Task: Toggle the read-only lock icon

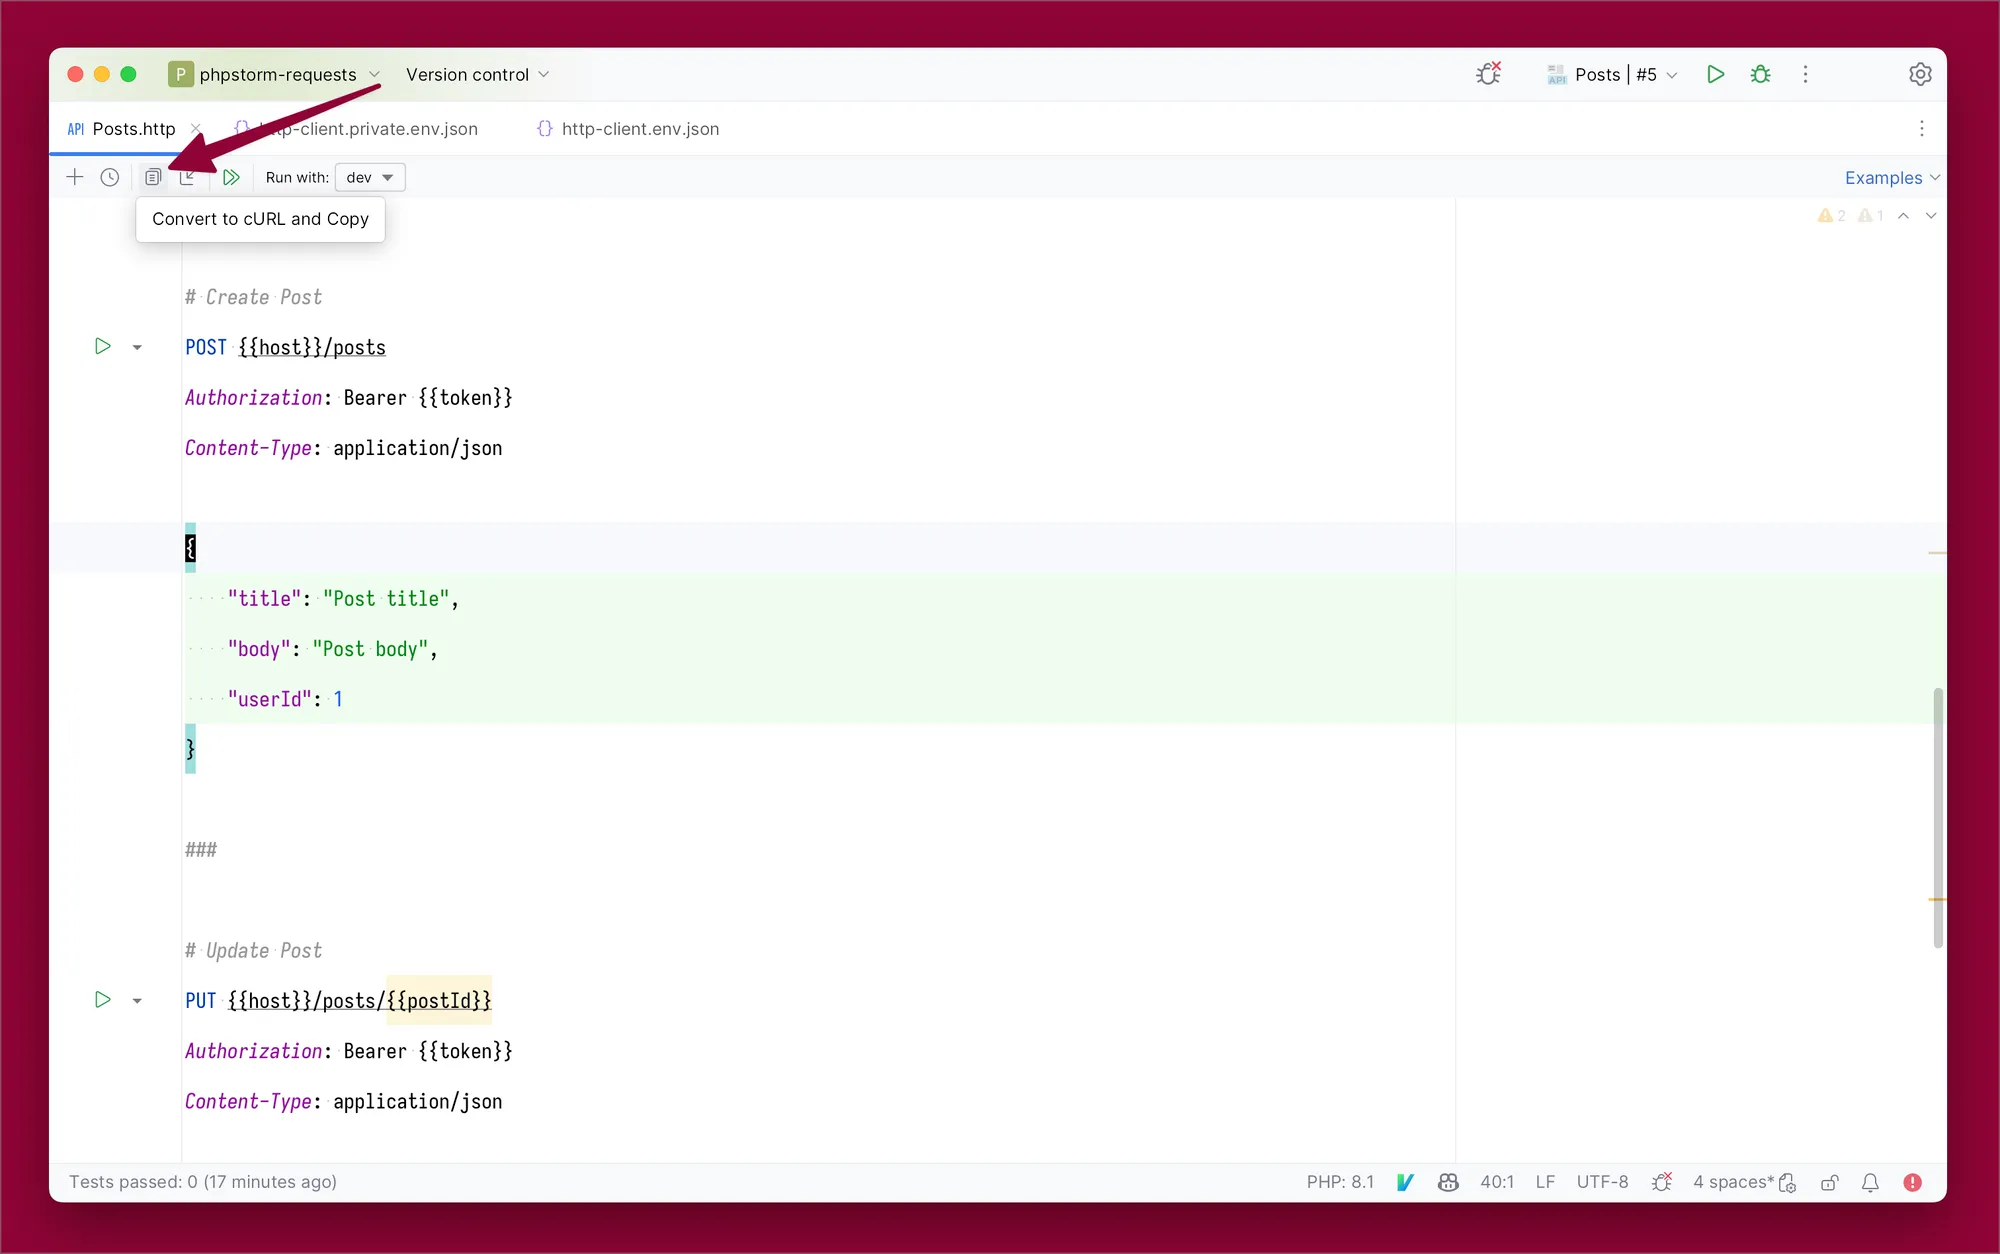Action: (x=1829, y=1182)
